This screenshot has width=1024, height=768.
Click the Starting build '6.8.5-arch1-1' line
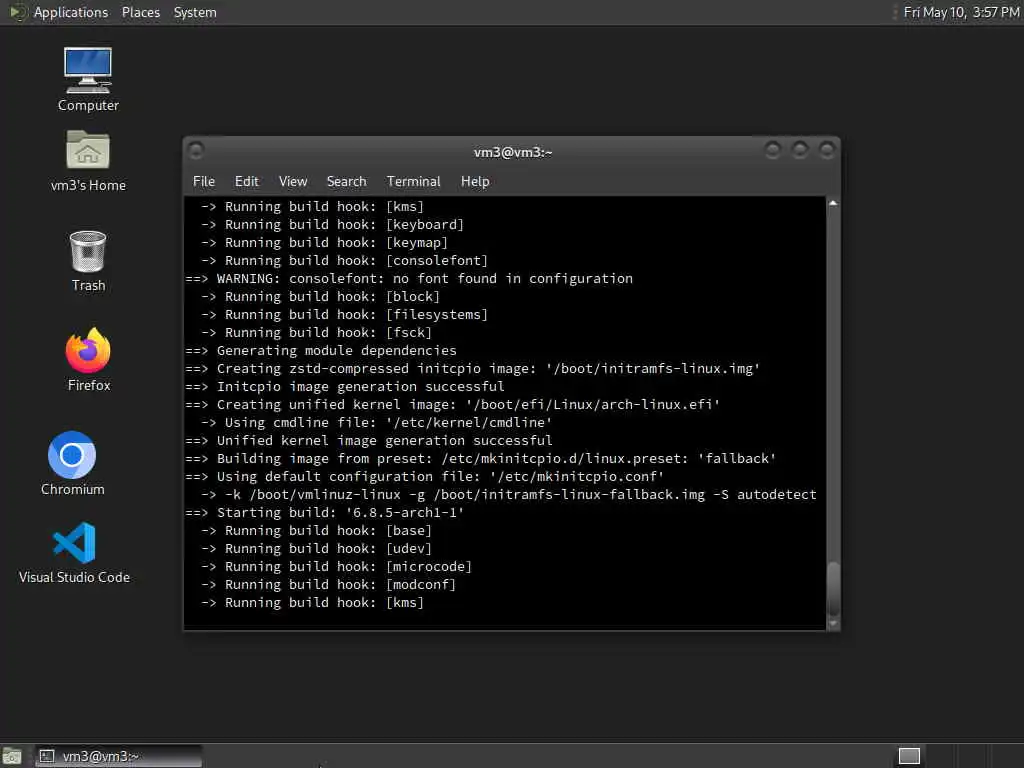click(x=325, y=513)
